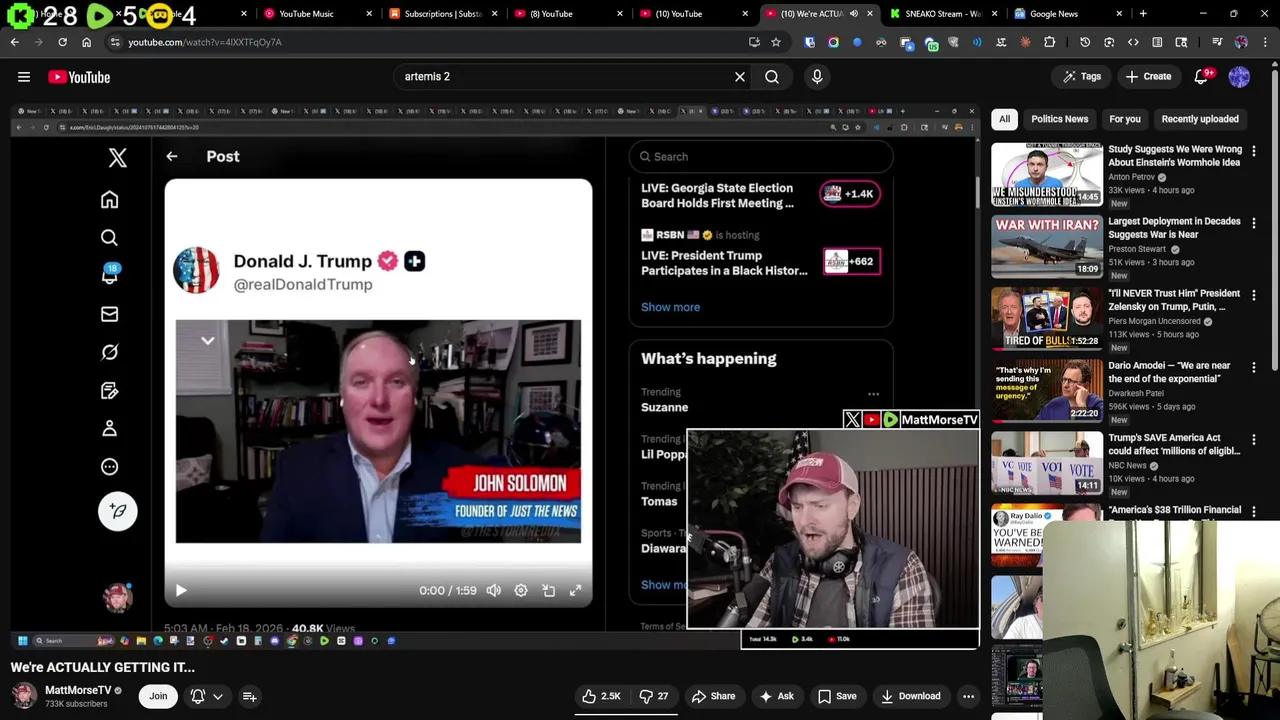Image resolution: width=1280 pixels, height=720 pixels.
Task: Open the embedded video settings gear
Action: pos(521,591)
